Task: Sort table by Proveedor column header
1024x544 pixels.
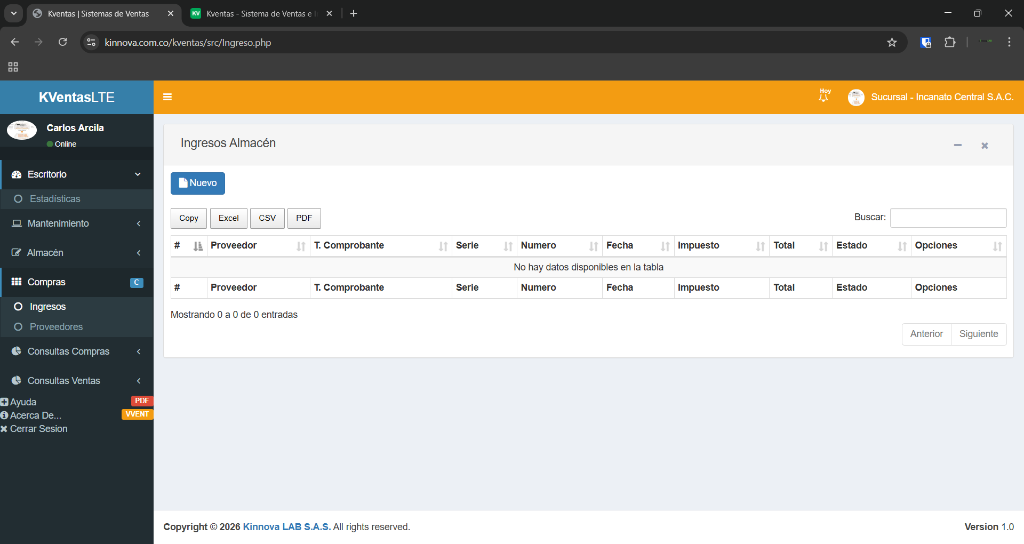Action: (x=259, y=246)
